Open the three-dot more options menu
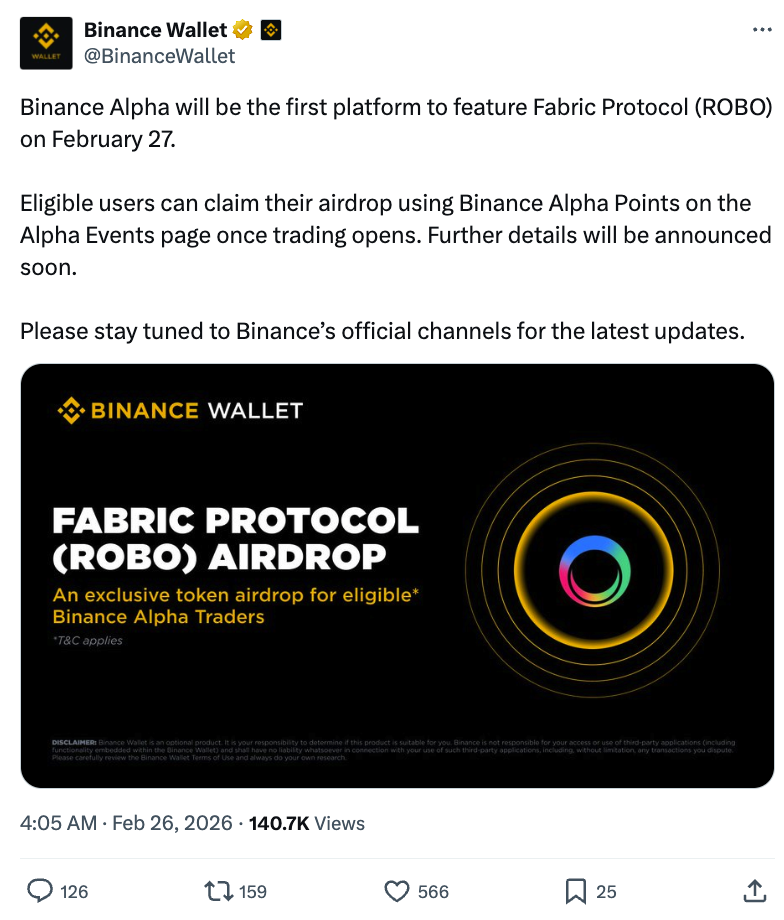This screenshot has width=784, height=920. pyautogui.click(x=762, y=30)
